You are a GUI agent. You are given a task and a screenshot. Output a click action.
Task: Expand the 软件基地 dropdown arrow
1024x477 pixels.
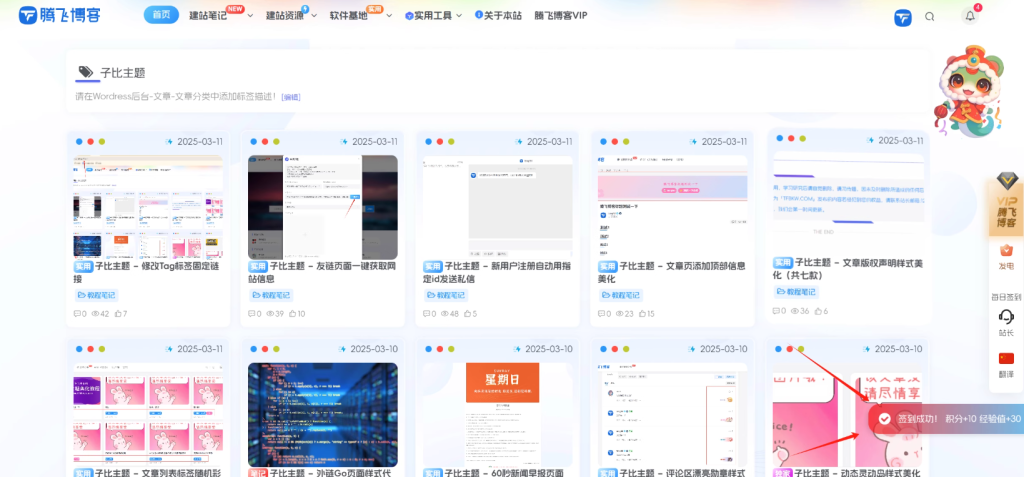tap(389, 16)
